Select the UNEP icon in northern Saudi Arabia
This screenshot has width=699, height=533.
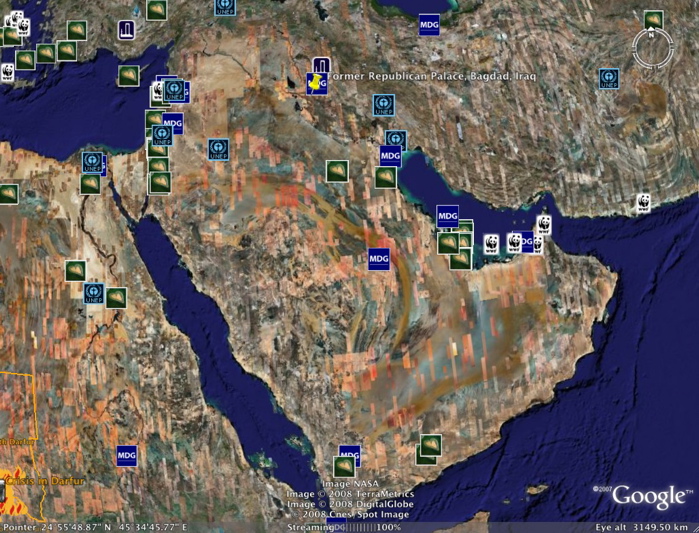coord(218,150)
